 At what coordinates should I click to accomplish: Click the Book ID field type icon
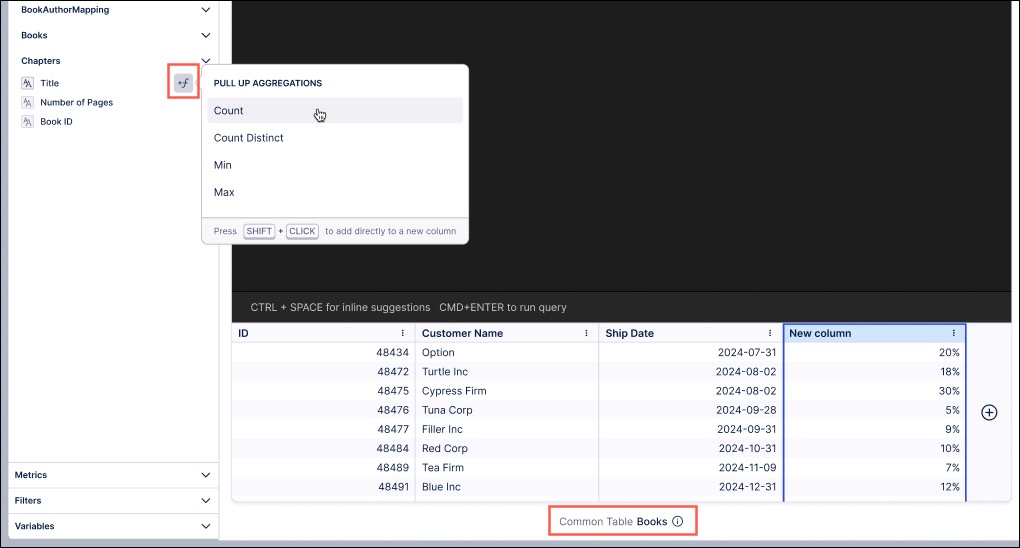pyautogui.click(x=27, y=122)
